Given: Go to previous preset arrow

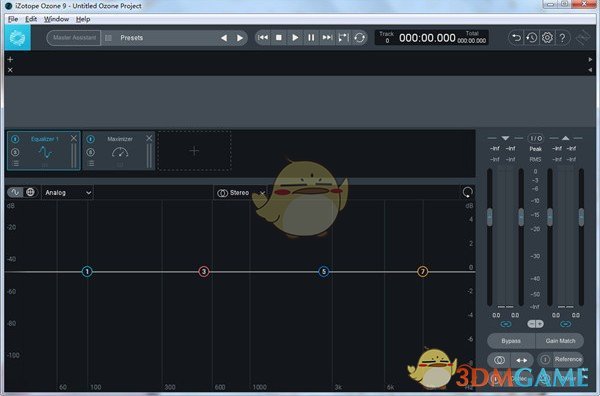Looking at the screenshot, I should pos(224,38).
